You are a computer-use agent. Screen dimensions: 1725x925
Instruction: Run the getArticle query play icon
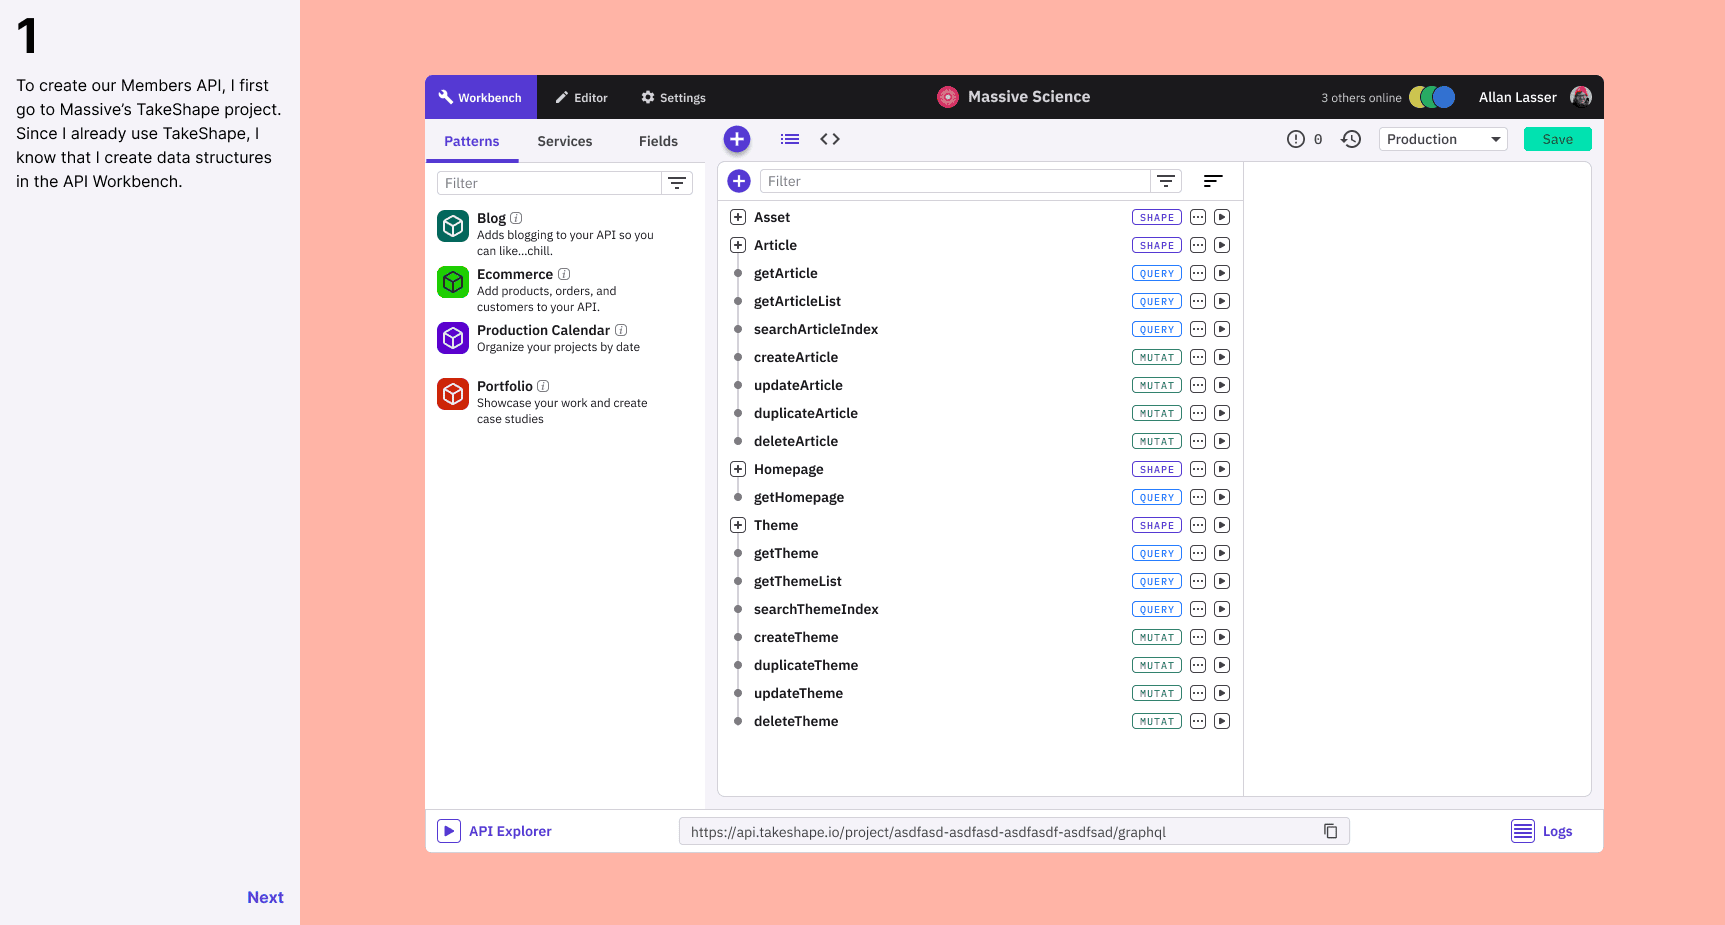pos(1222,273)
